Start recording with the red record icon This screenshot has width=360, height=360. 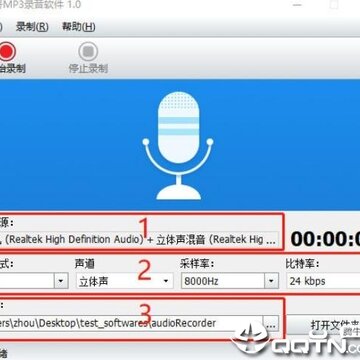pyautogui.click(x=7, y=52)
